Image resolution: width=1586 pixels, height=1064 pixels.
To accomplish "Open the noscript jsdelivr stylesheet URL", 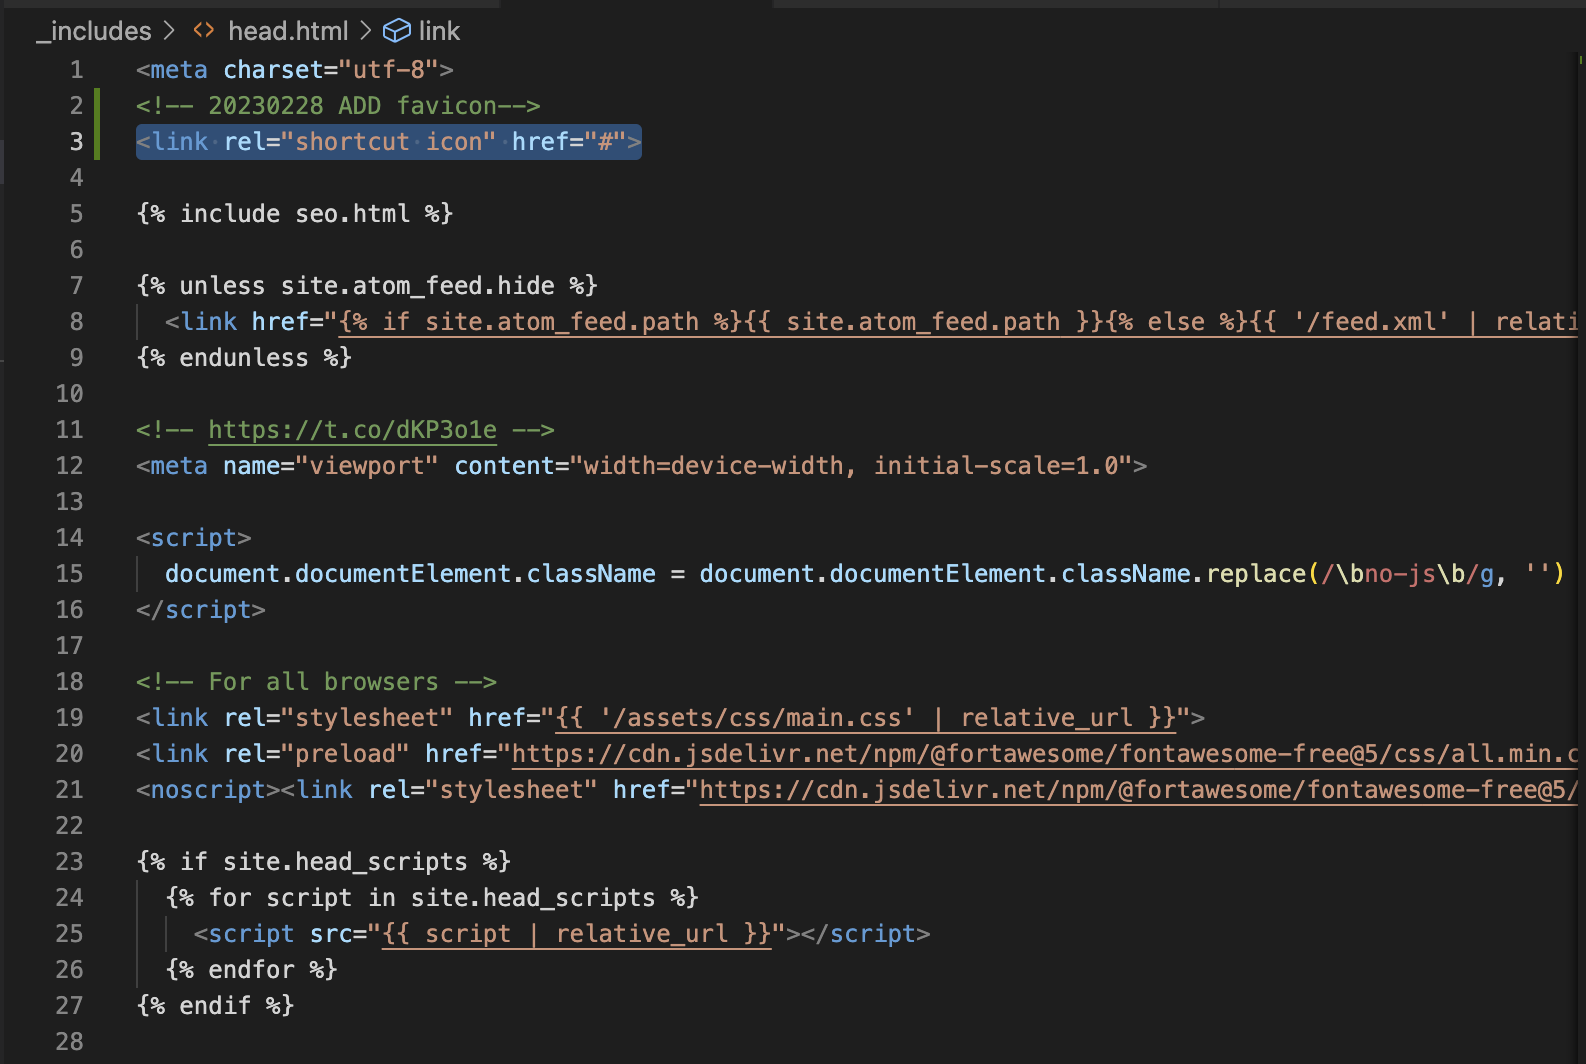I will click(x=1130, y=790).
